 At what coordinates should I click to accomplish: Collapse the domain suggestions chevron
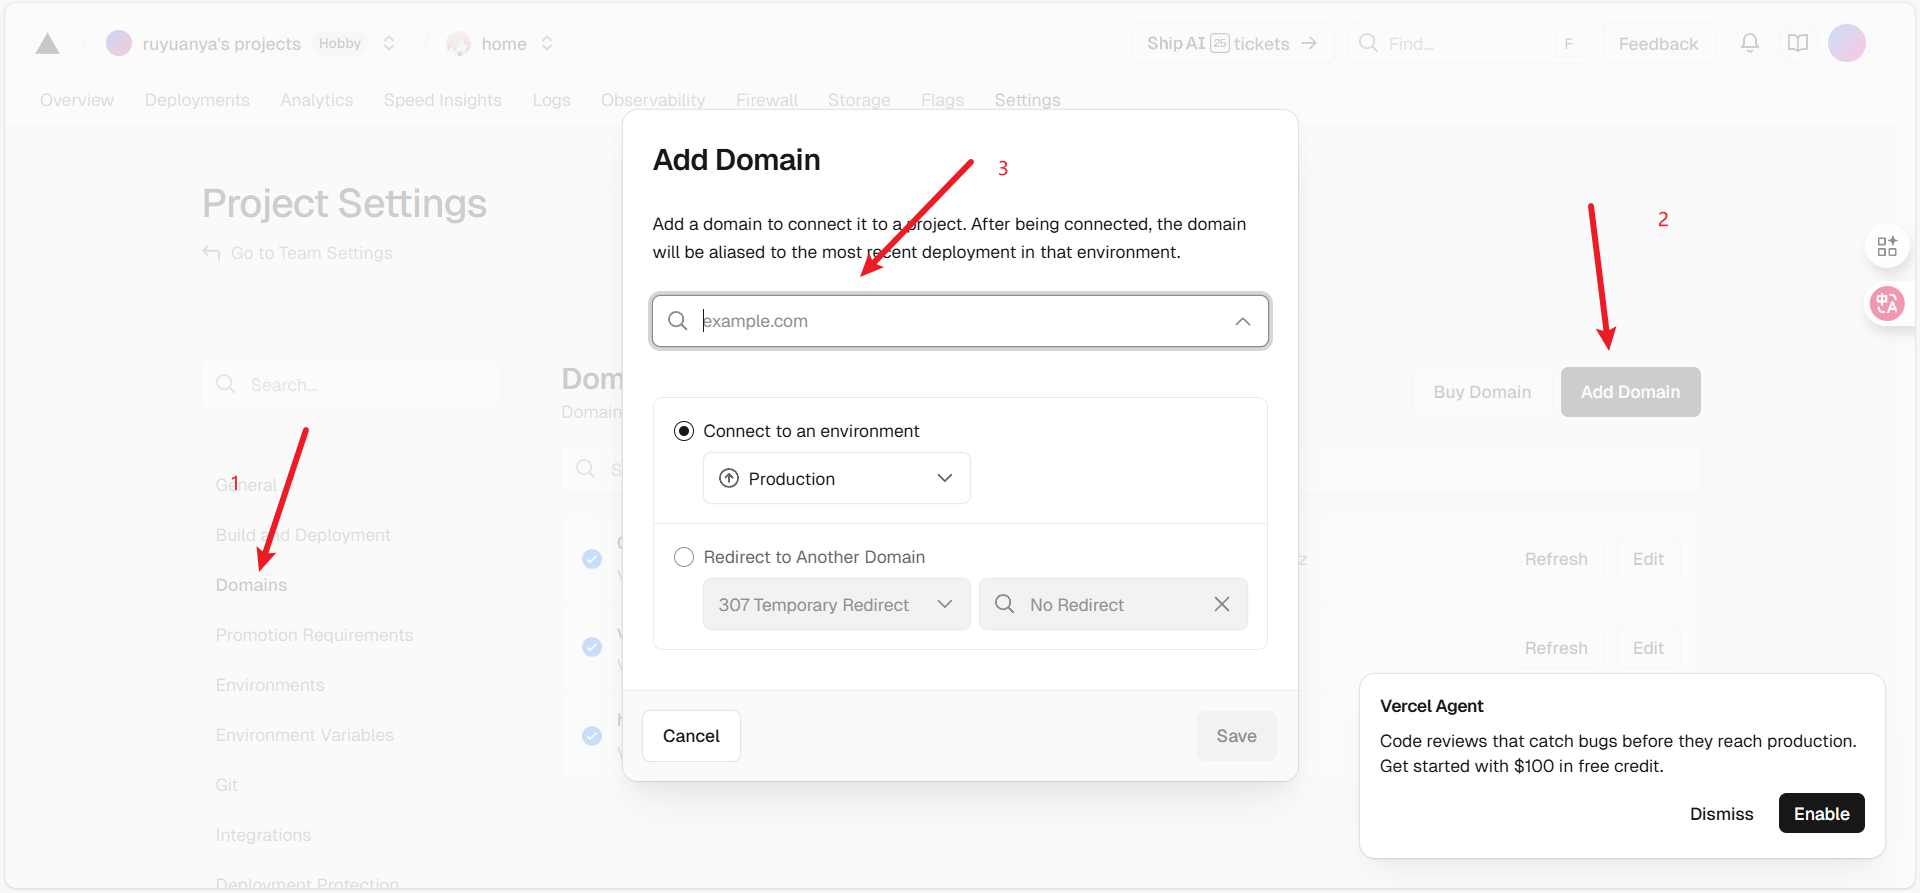click(1242, 321)
